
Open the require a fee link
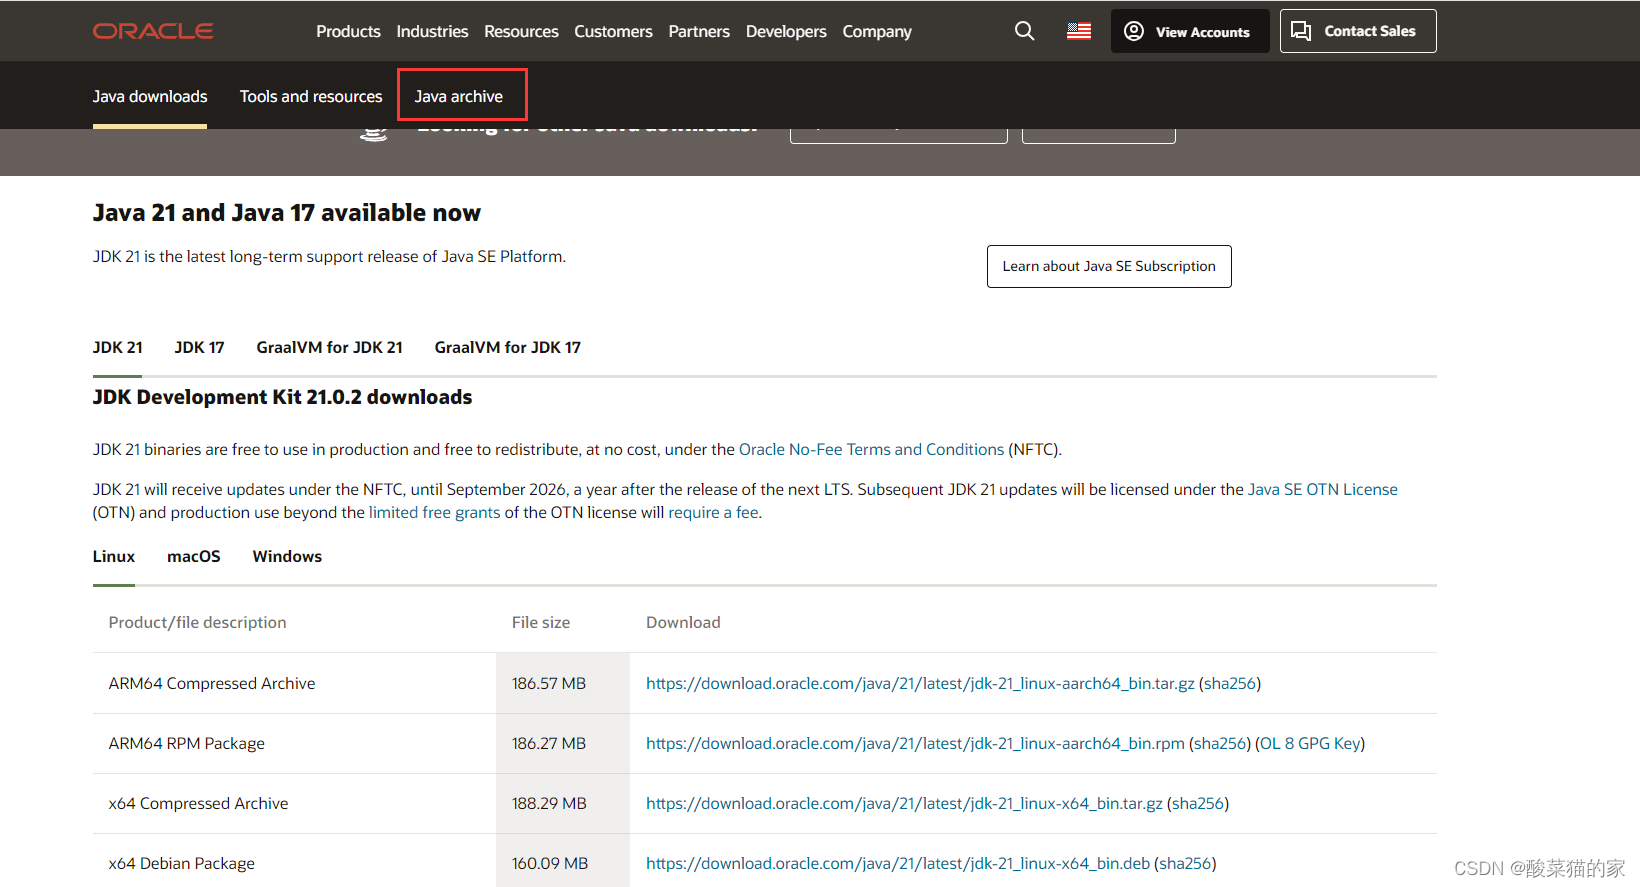tap(713, 512)
